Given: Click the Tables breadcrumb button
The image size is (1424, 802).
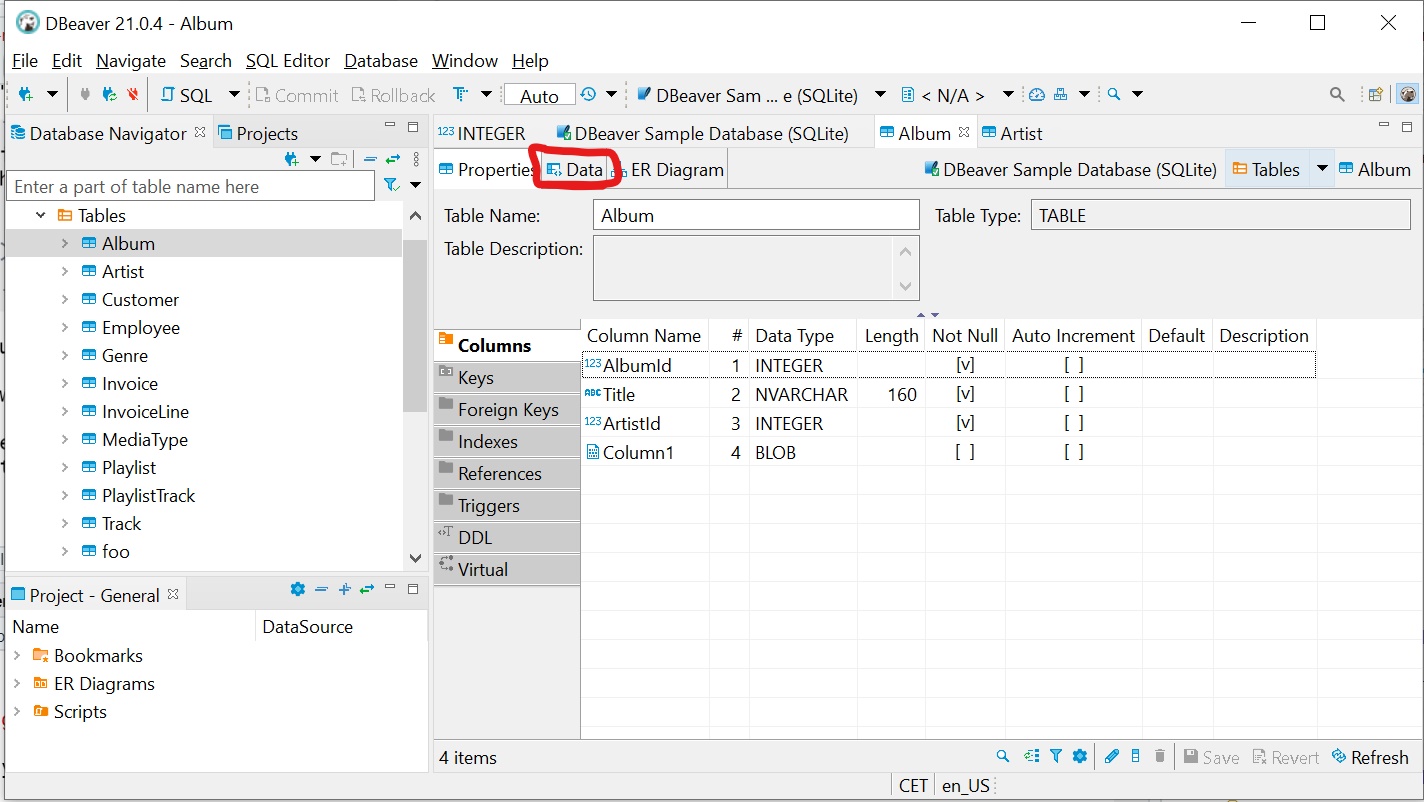Looking at the screenshot, I should [x=1266, y=169].
